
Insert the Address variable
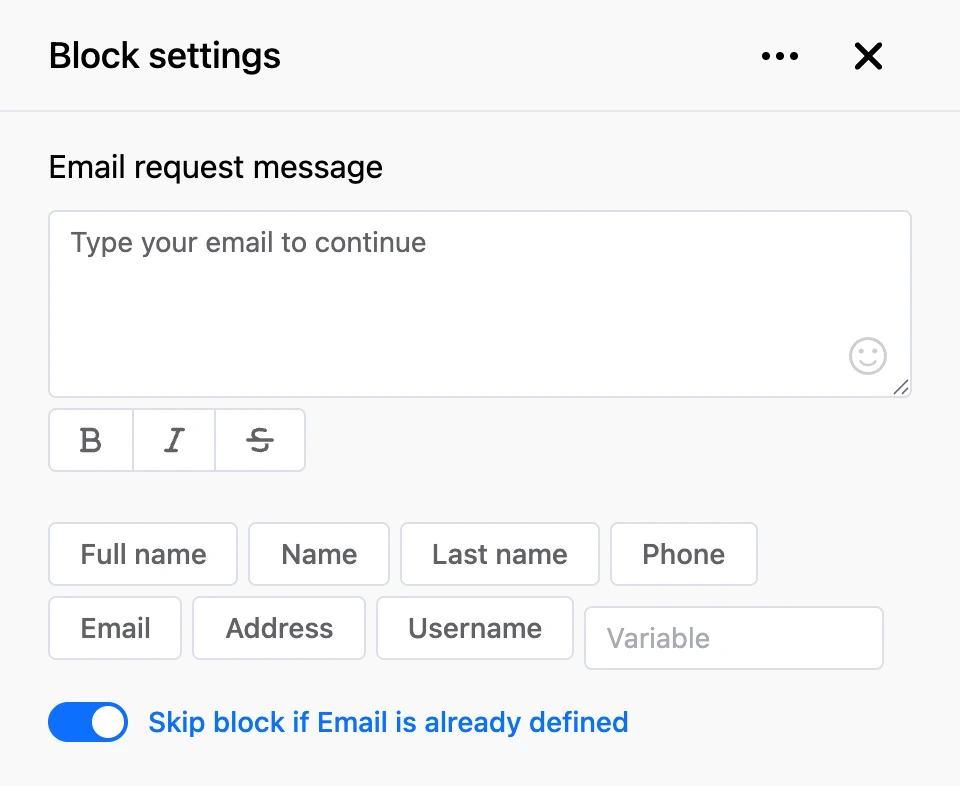pos(279,628)
